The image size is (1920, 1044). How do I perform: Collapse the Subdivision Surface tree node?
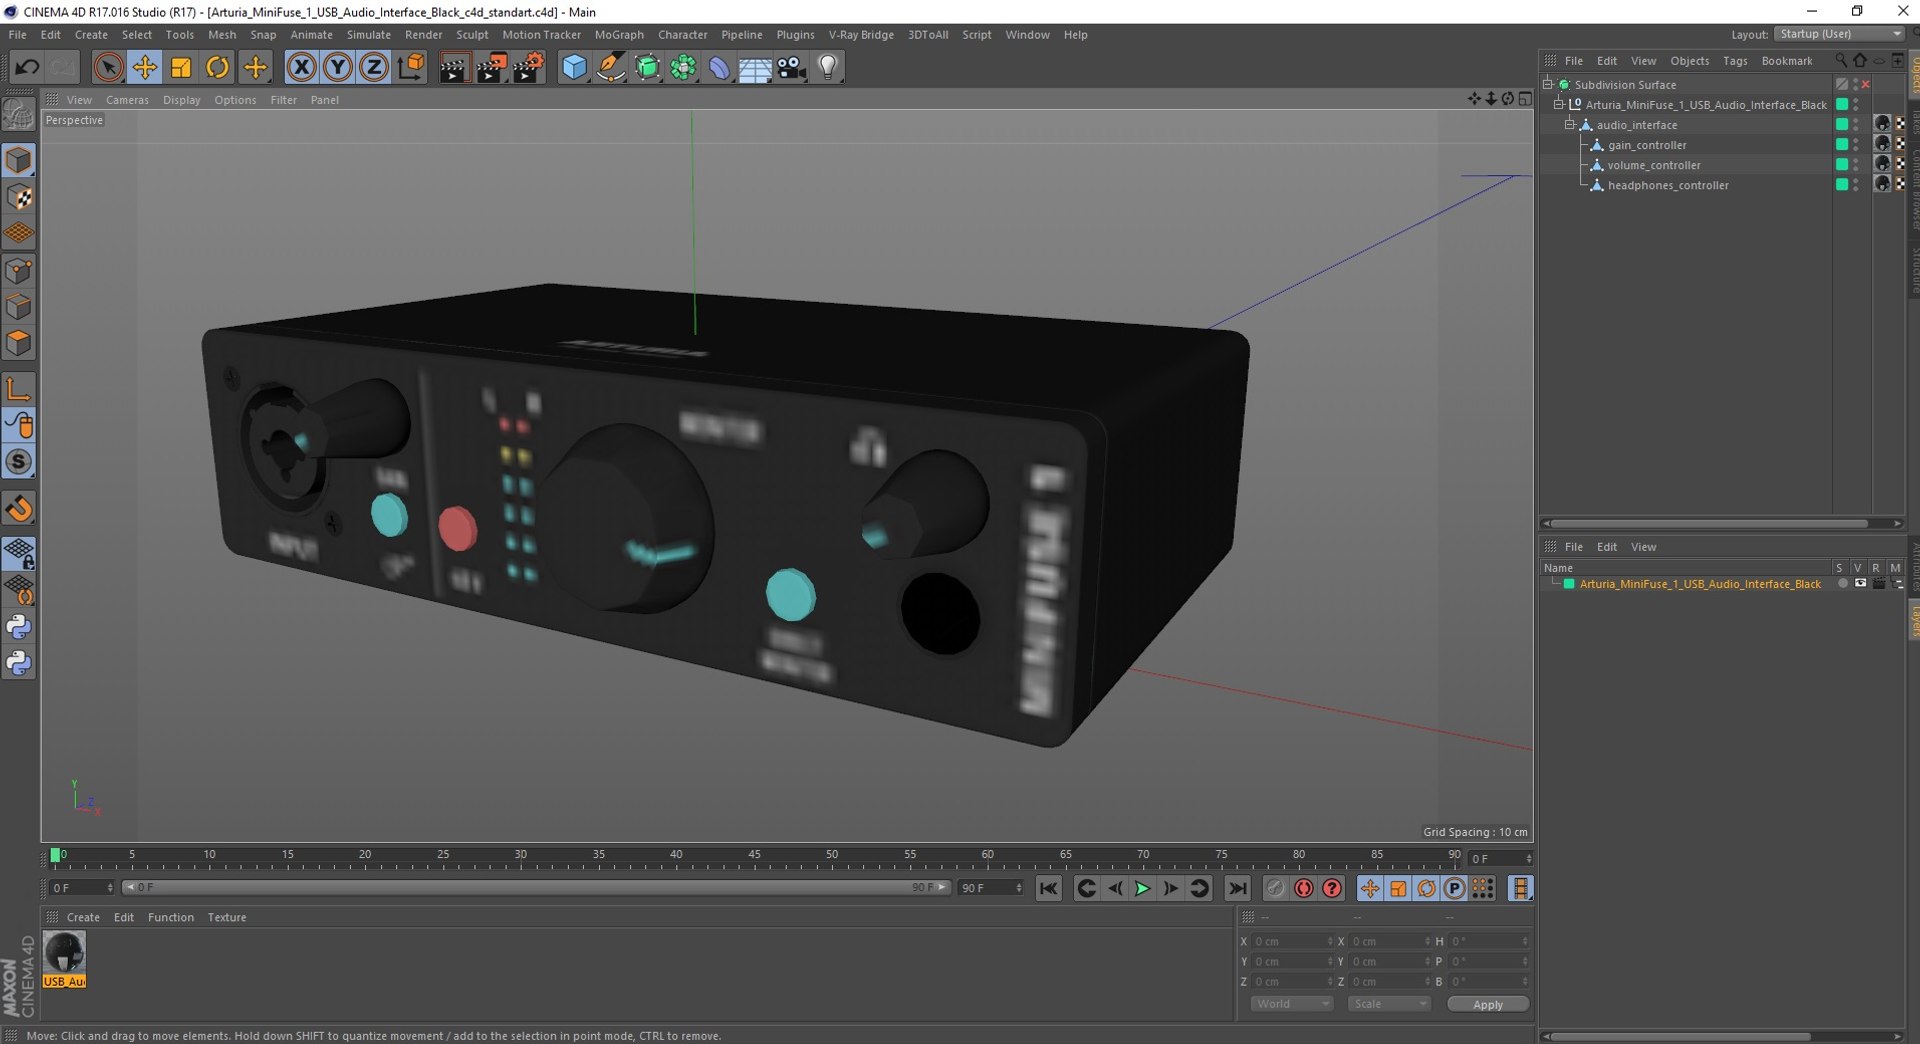click(x=1548, y=84)
